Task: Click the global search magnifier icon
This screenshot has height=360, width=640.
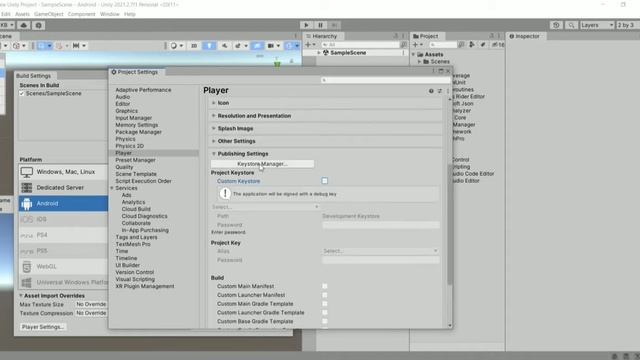Action: 571,25
